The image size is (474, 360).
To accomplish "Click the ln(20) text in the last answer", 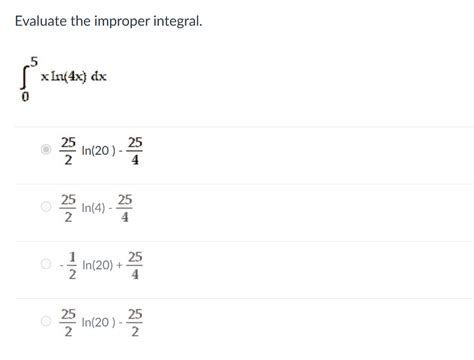I will (99, 322).
